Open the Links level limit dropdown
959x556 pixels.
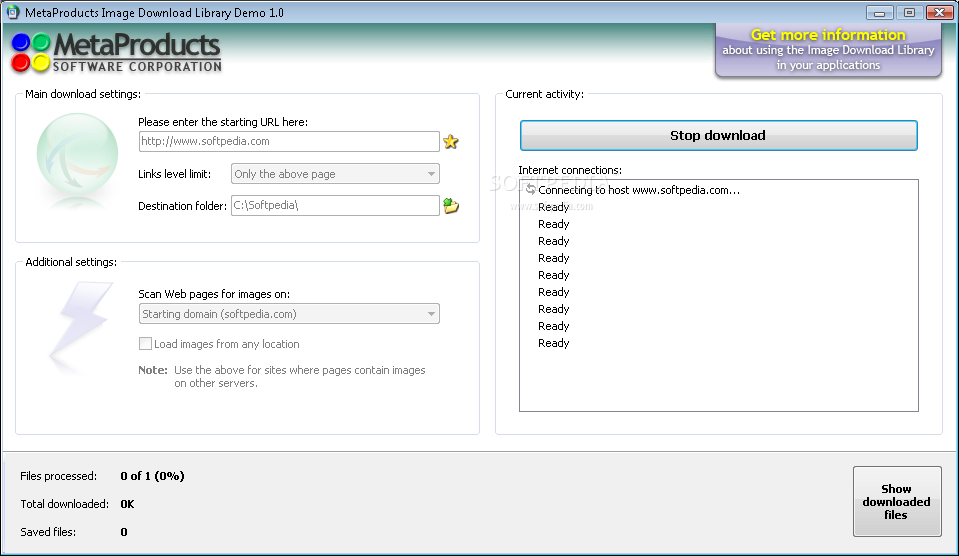coord(335,174)
